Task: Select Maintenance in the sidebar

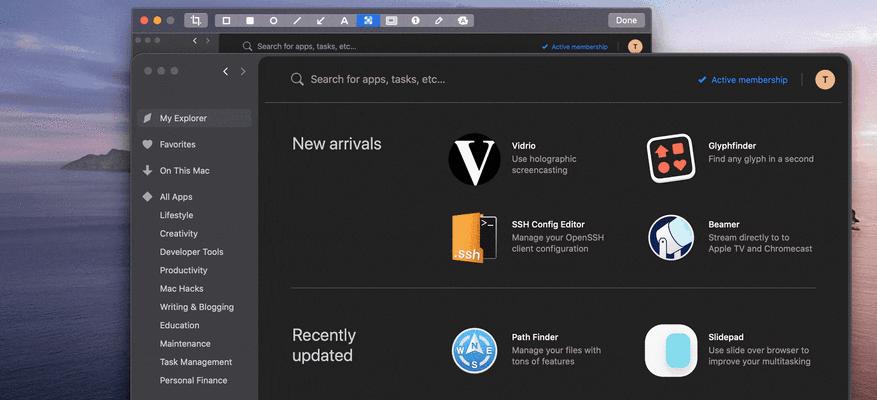Action: pos(185,343)
